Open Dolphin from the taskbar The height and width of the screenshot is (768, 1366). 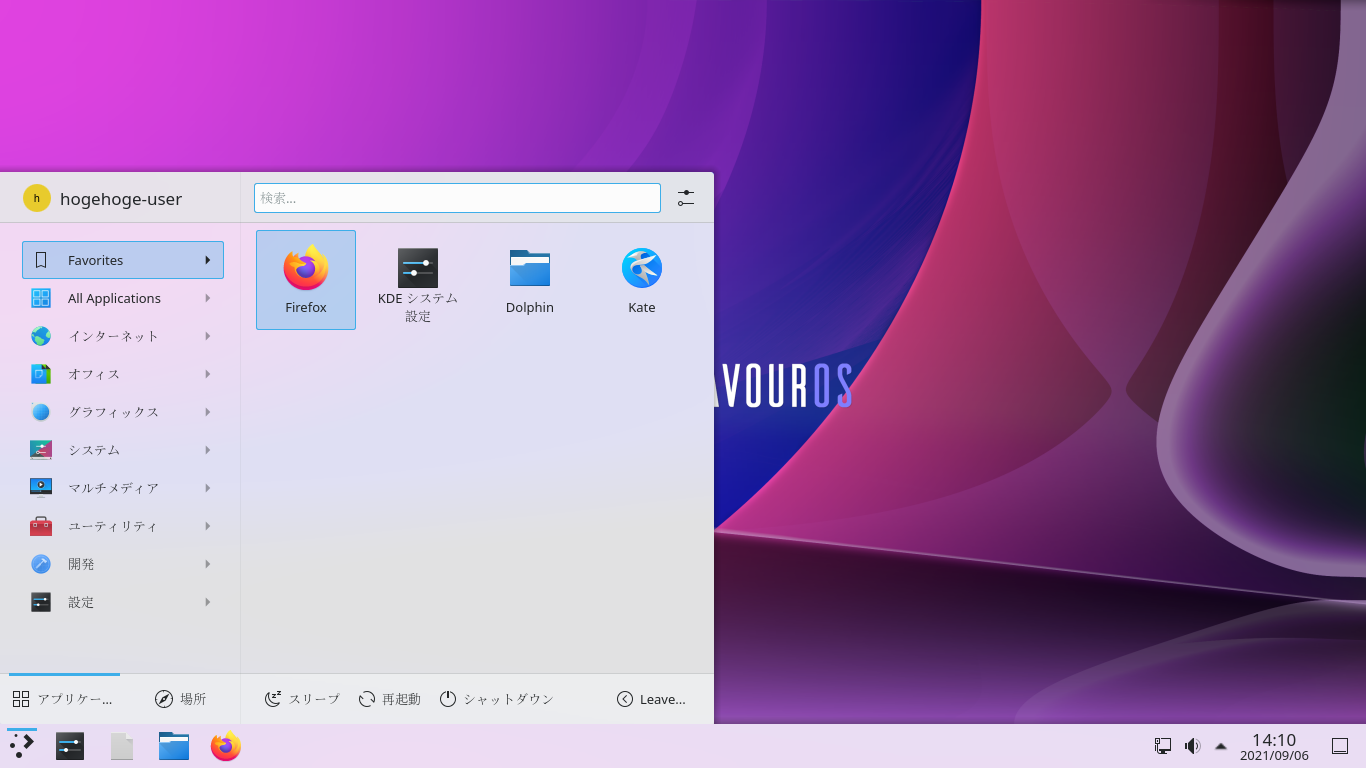click(174, 746)
